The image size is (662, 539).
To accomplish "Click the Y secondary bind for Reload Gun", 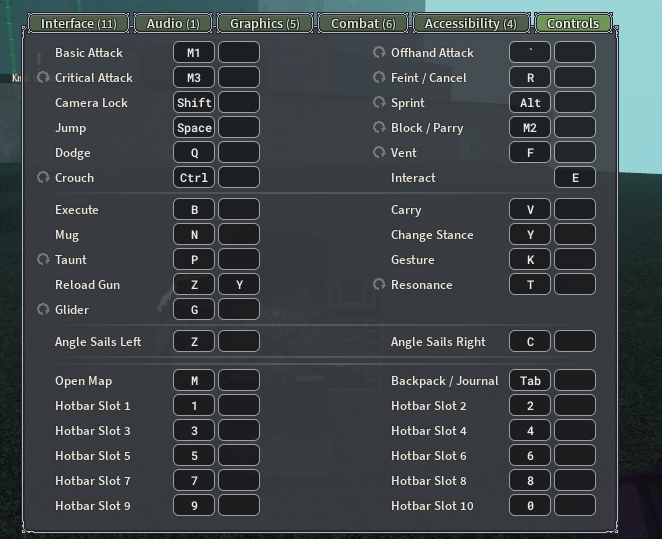I will [x=239, y=285].
